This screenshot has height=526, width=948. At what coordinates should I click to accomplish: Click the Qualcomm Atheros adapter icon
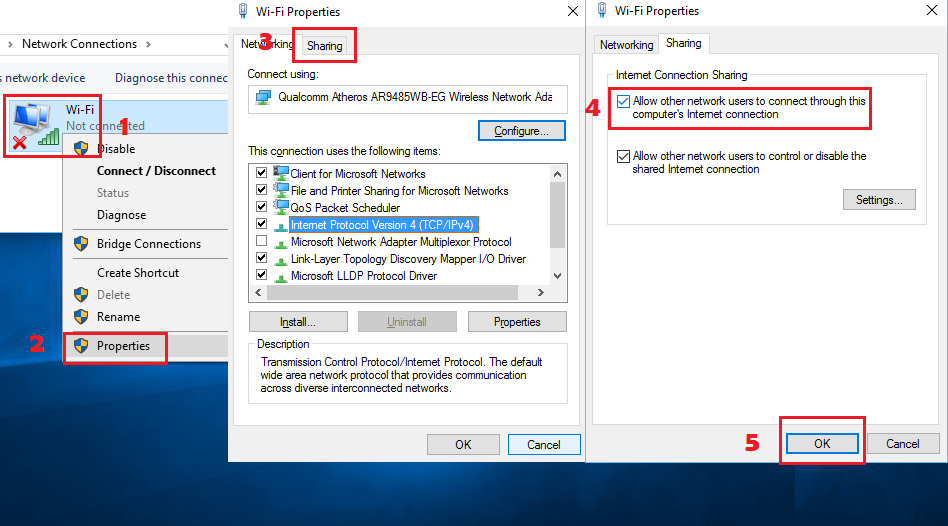tap(263, 97)
